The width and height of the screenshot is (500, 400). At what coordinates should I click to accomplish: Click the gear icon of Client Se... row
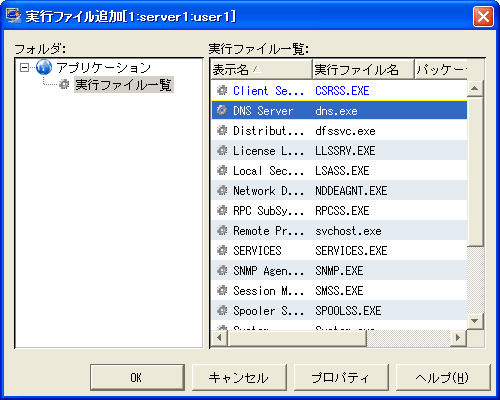pyautogui.click(x=222, y=90)
